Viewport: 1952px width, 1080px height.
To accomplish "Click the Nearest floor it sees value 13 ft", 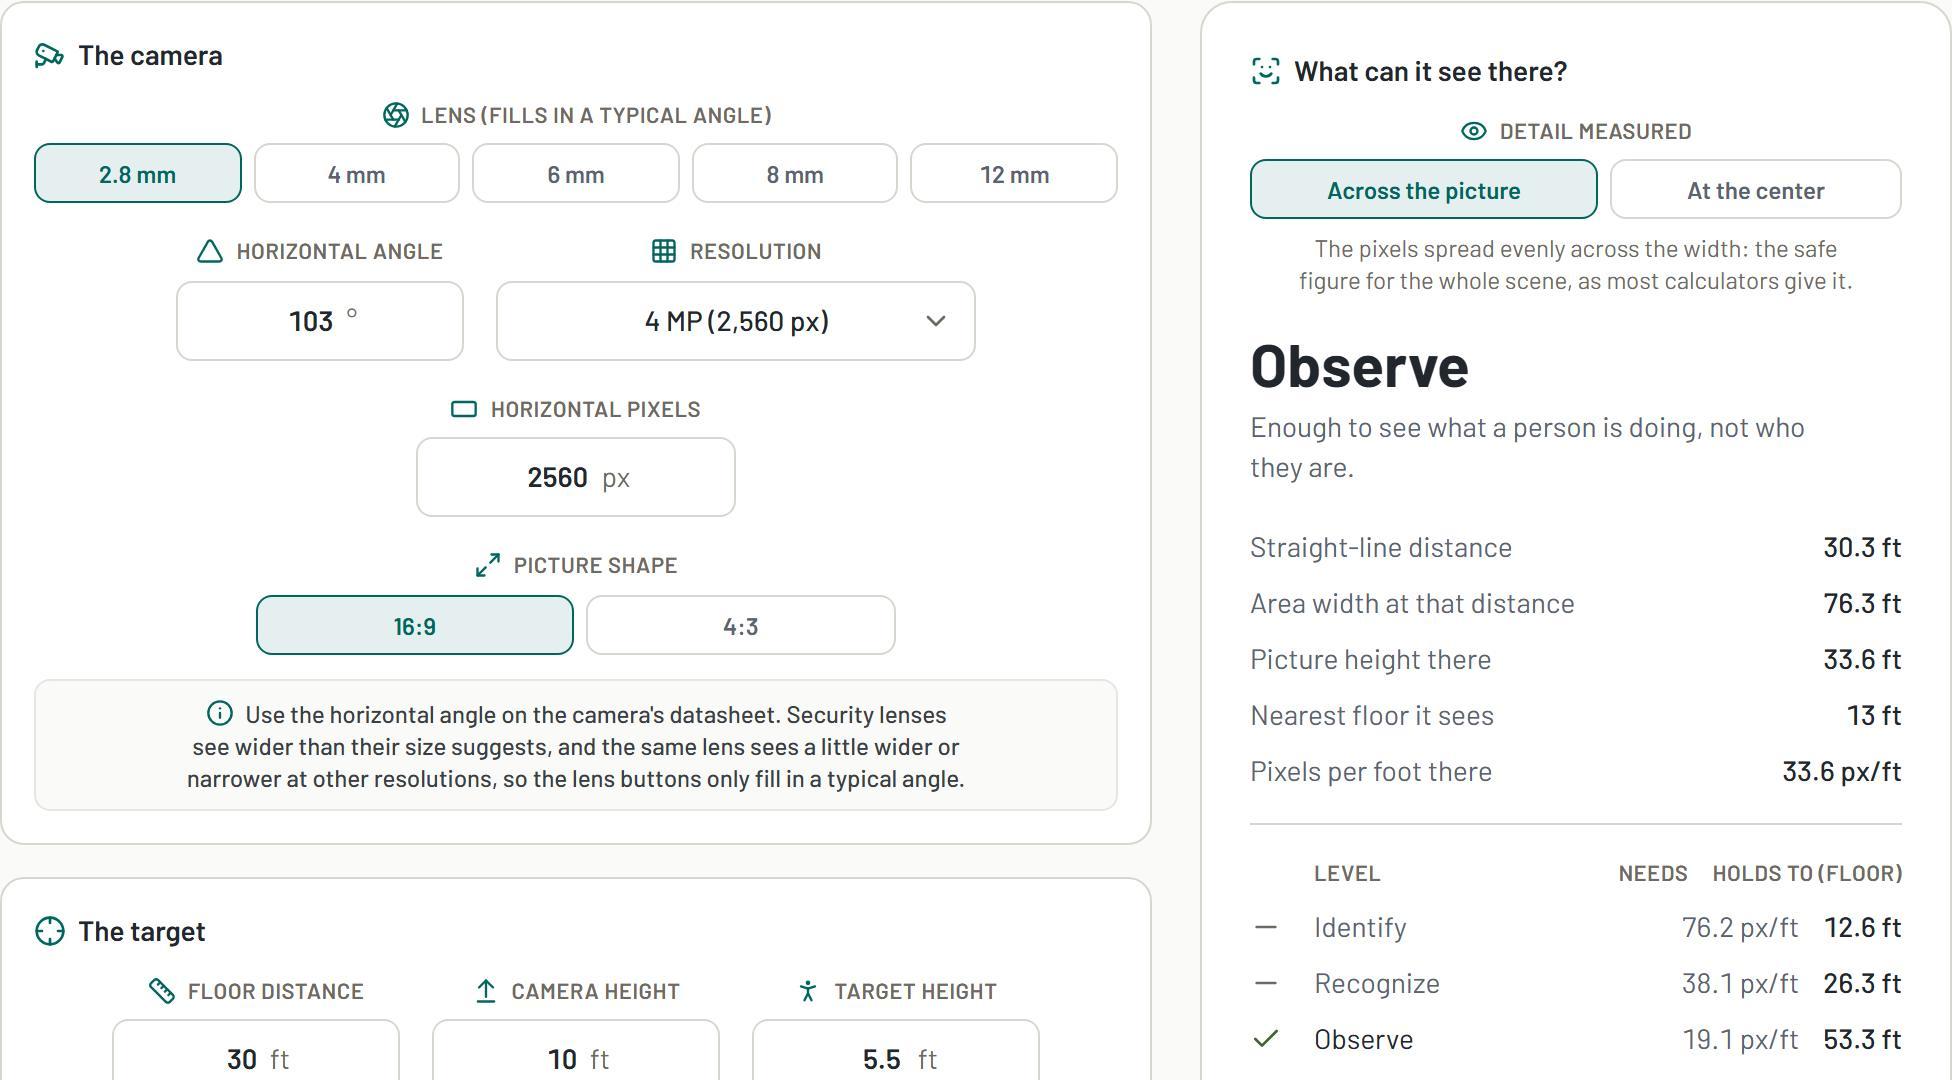I will (x=1874, y=715).
